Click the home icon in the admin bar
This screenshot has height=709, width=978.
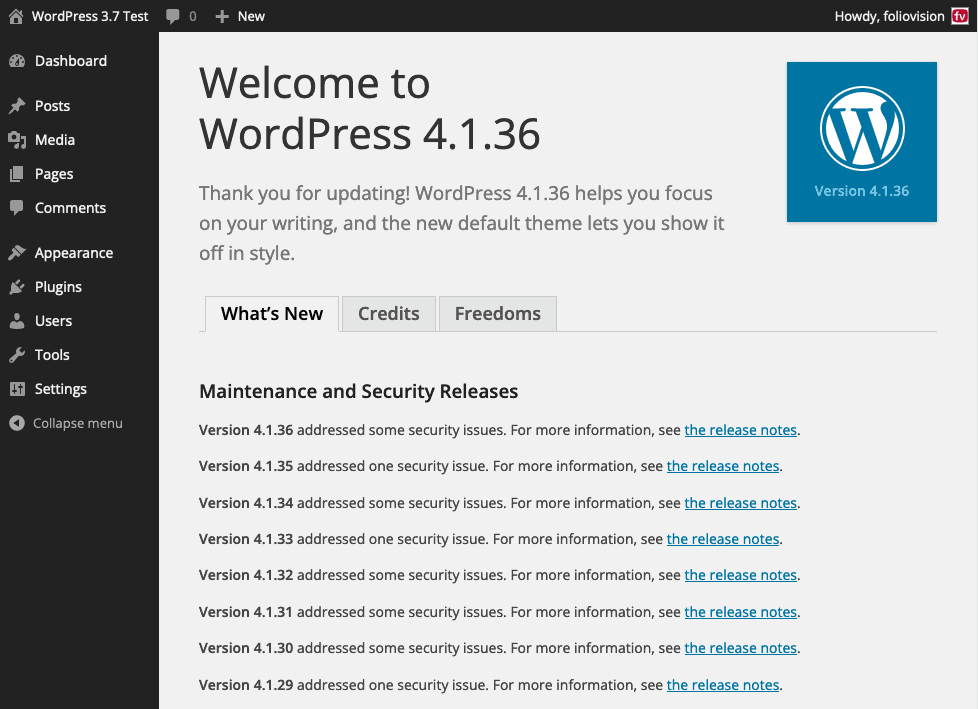click(16, 16)
